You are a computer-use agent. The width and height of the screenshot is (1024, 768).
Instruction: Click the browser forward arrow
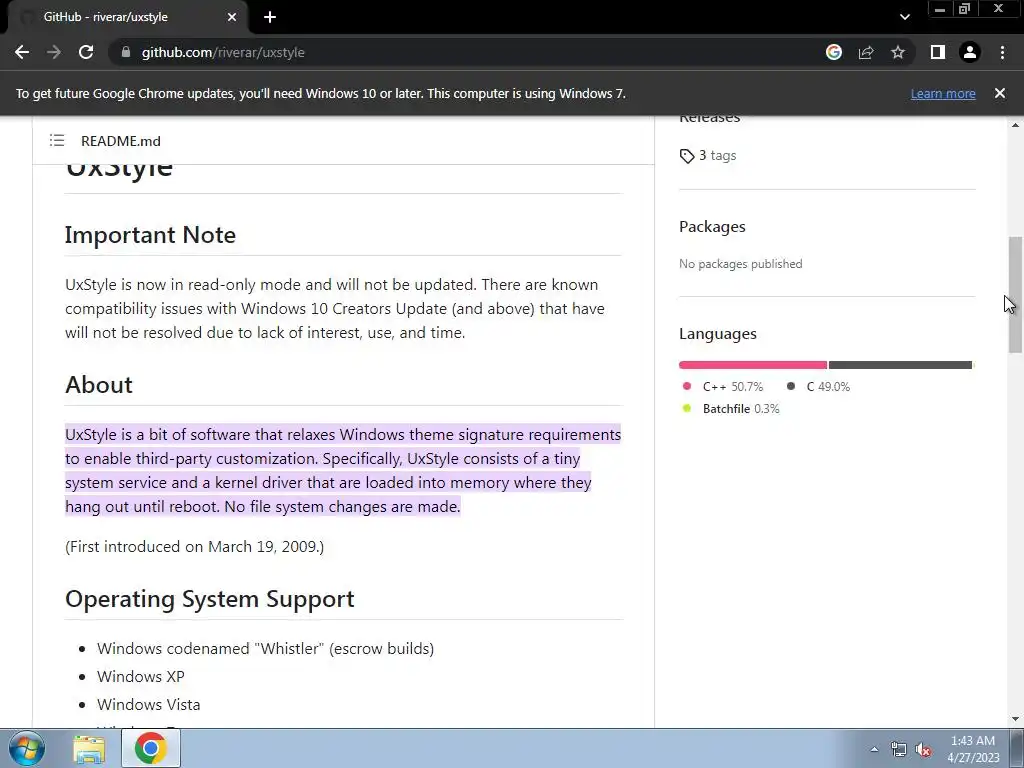coord(54,52)
